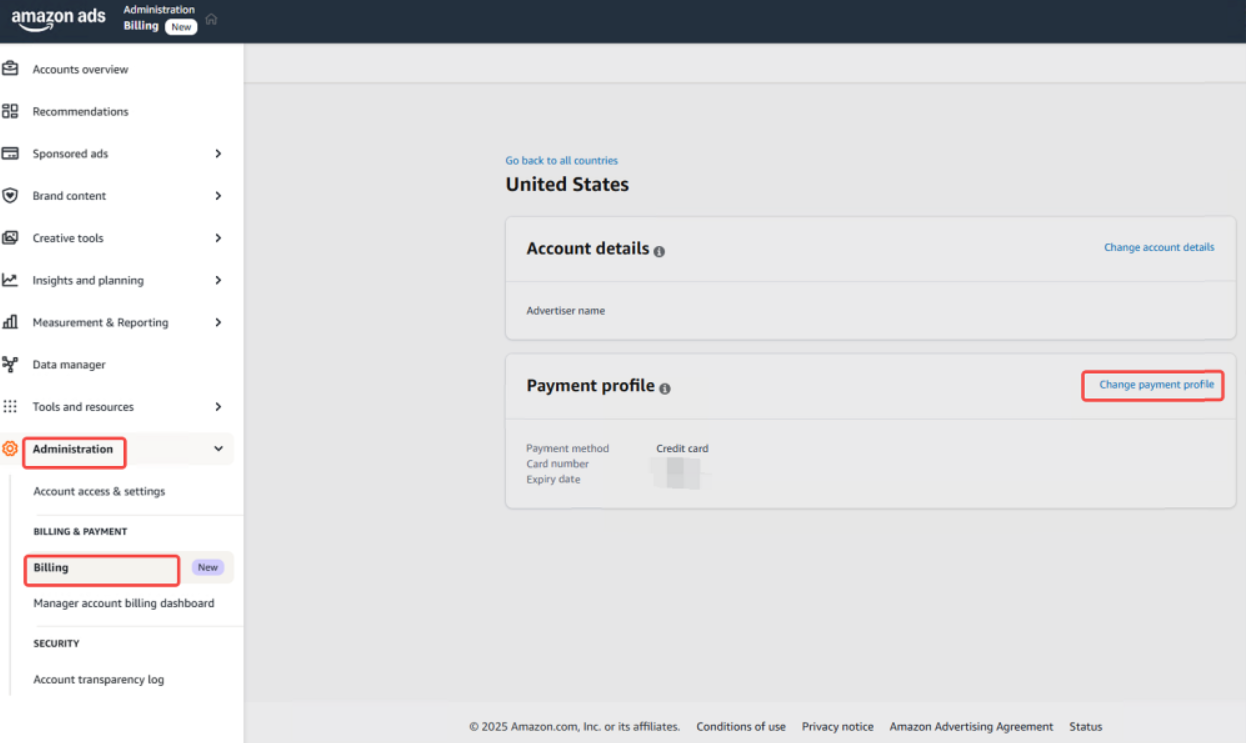Click the Accounts overview briefcase icon
This screenshot has height=743, width=1246.
10,69
